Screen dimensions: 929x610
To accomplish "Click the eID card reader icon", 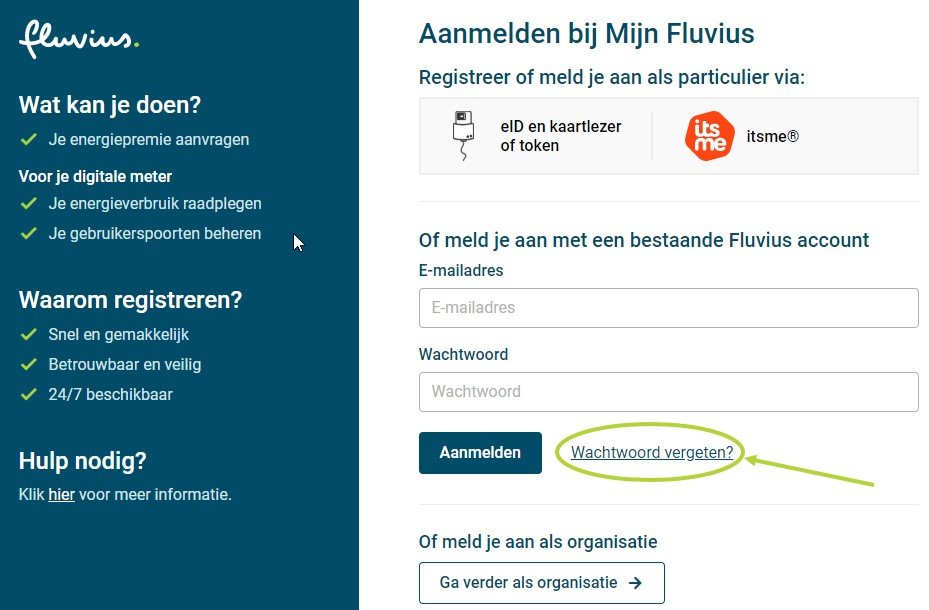I will pyautogui.click(x=462, y=136).
